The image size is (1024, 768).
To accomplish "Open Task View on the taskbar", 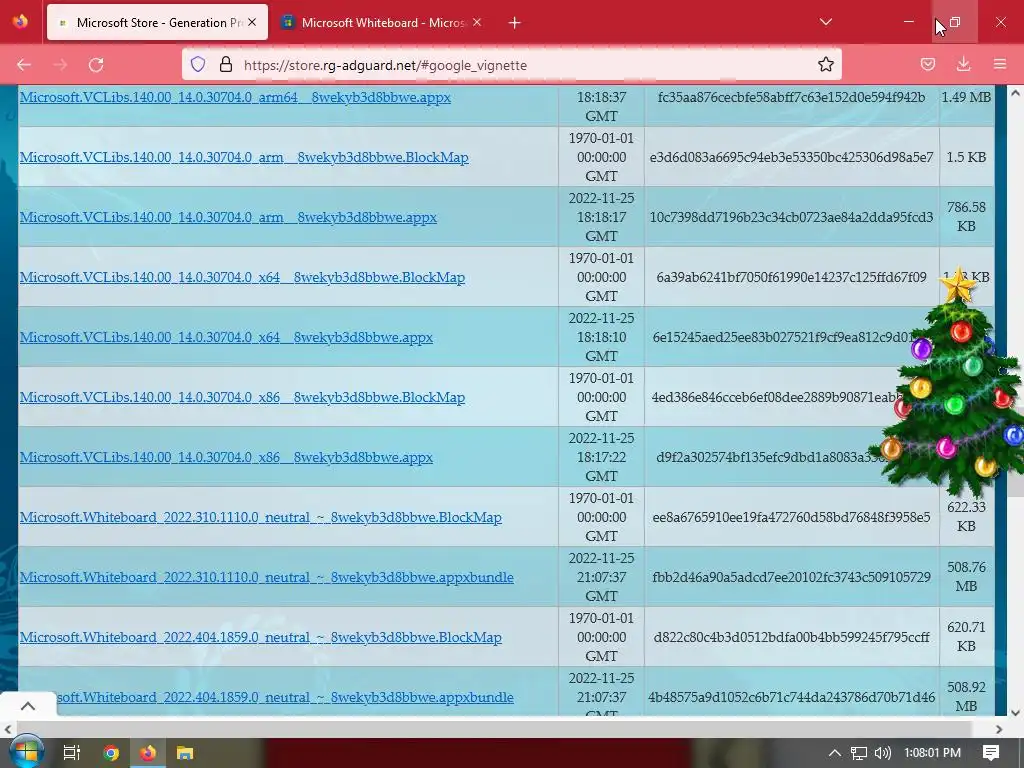I will point(71,753).
